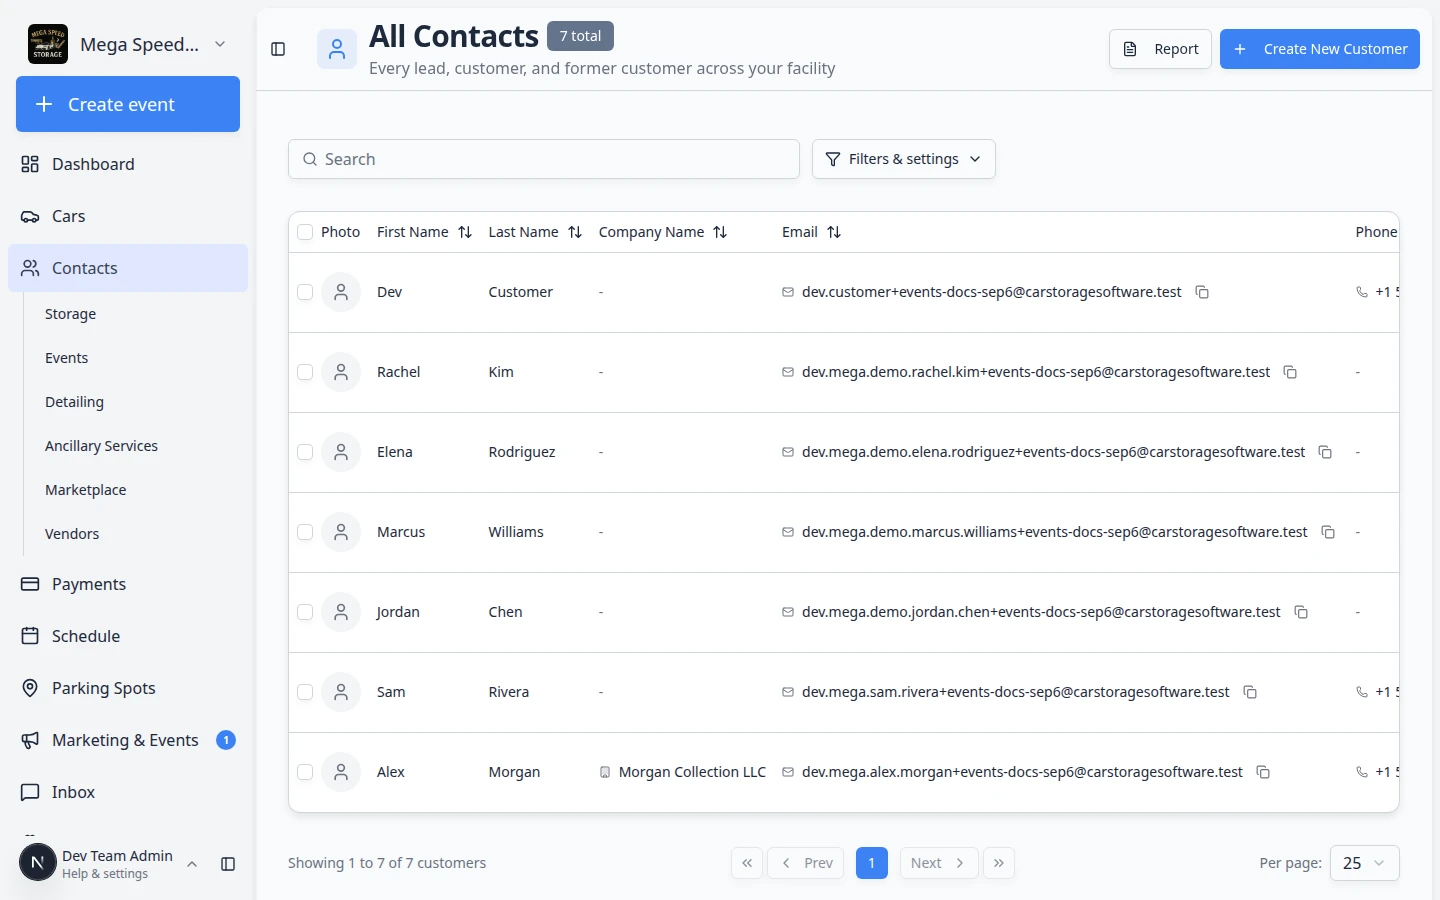Check the box for Rachel Kim

(305, 372)
